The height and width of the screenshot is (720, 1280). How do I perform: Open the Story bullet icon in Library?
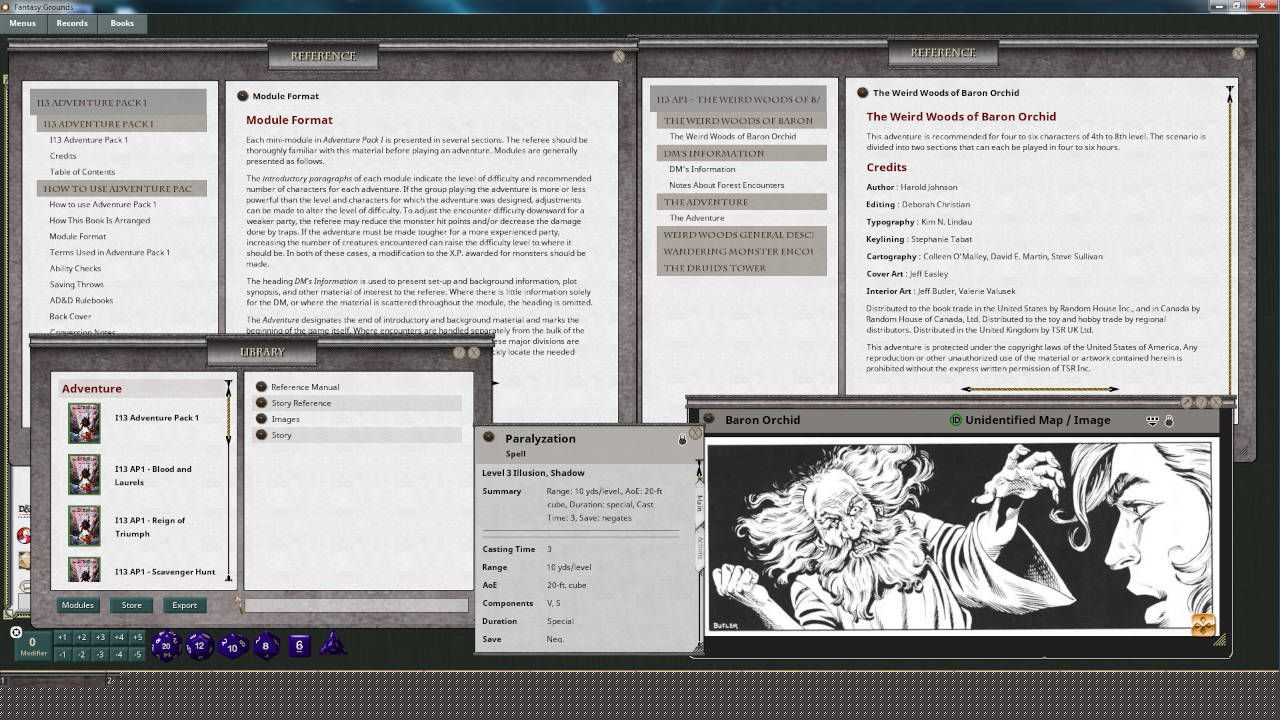261,435
